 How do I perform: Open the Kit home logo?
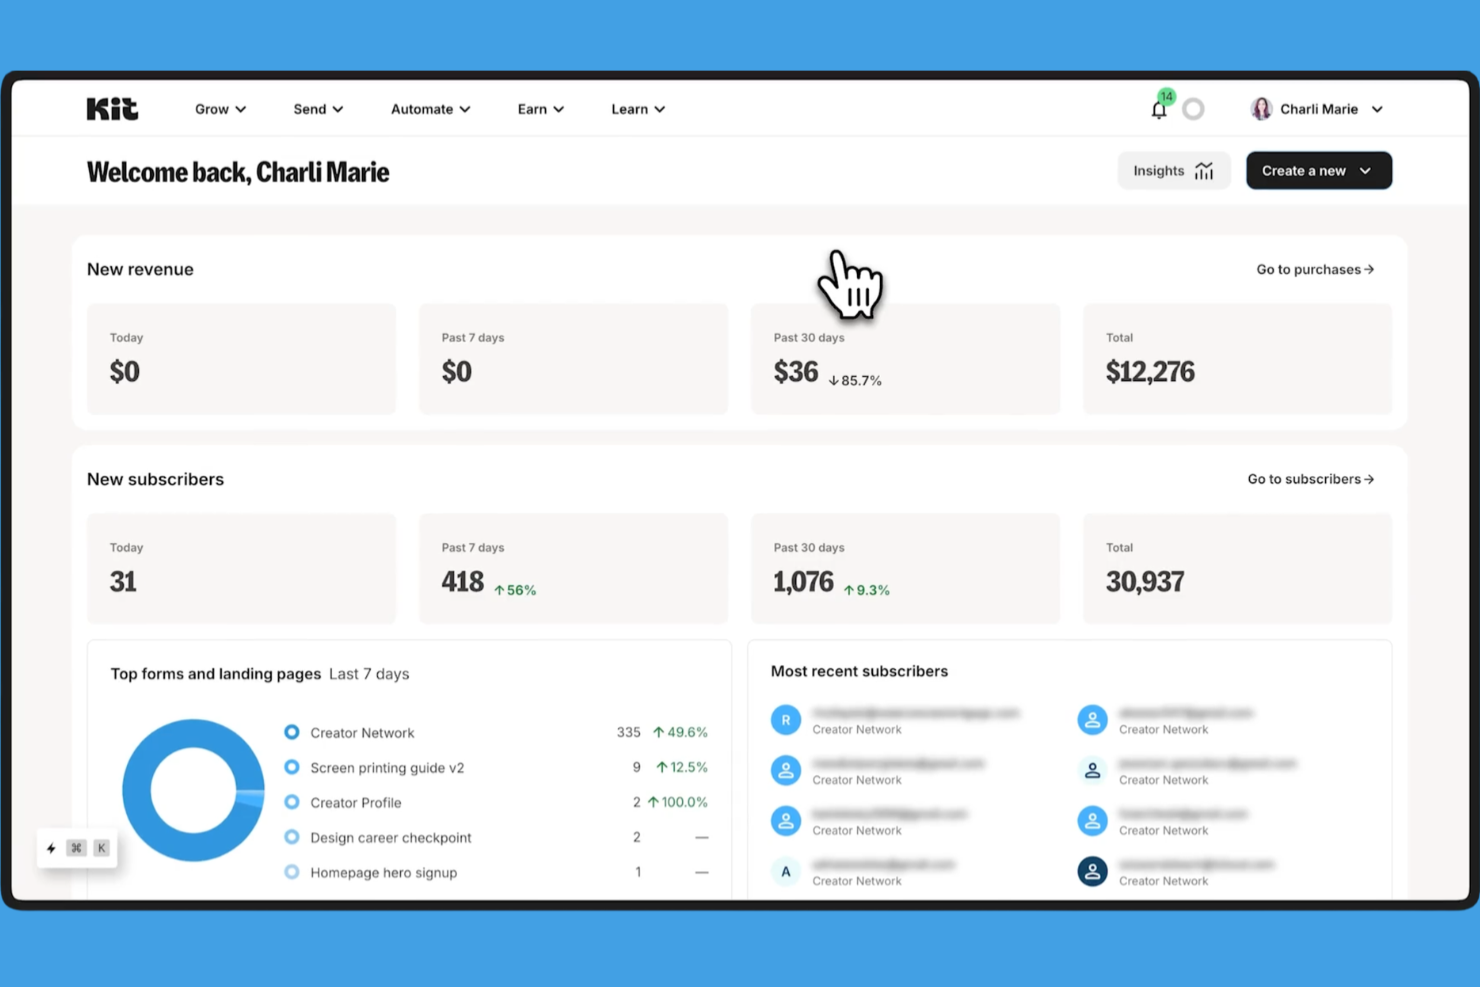coord(111,108)
